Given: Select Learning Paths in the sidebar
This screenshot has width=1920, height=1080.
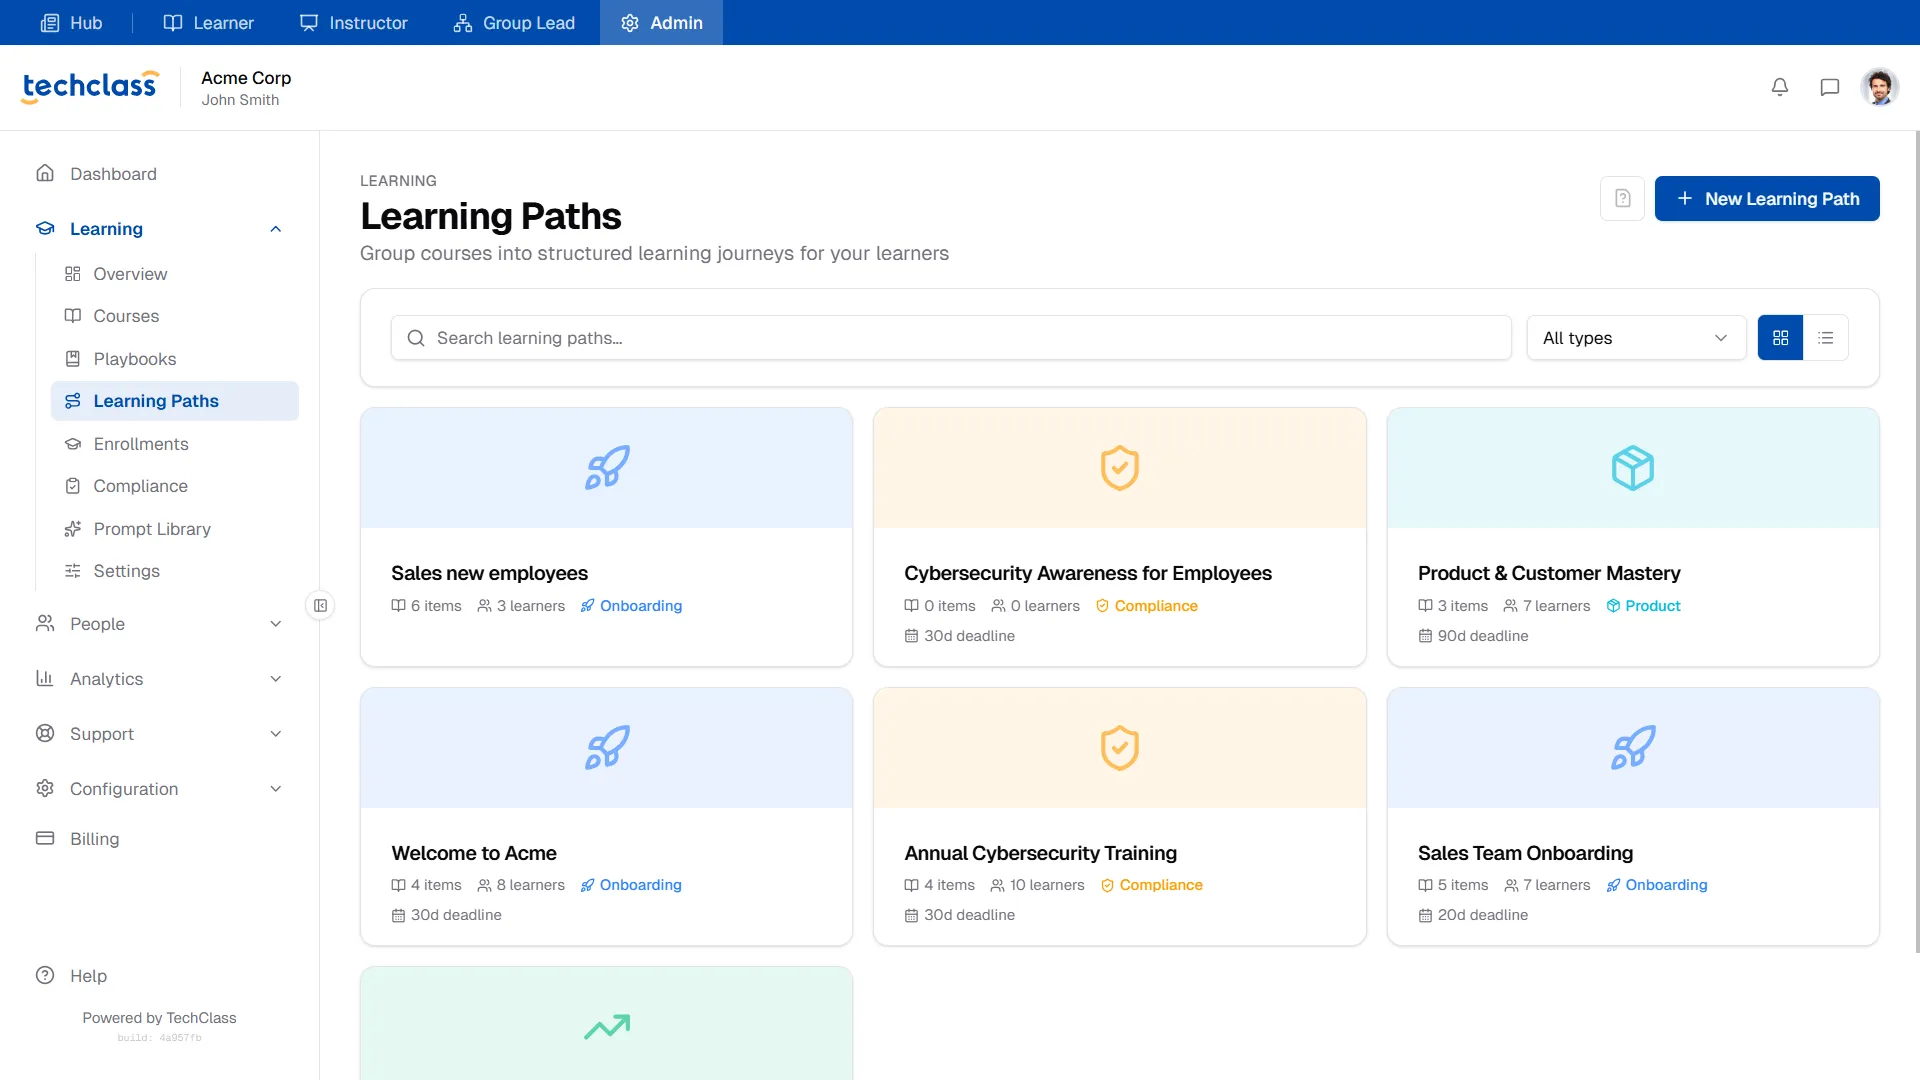Looking at the screenshot, I should tap(175, 401).
